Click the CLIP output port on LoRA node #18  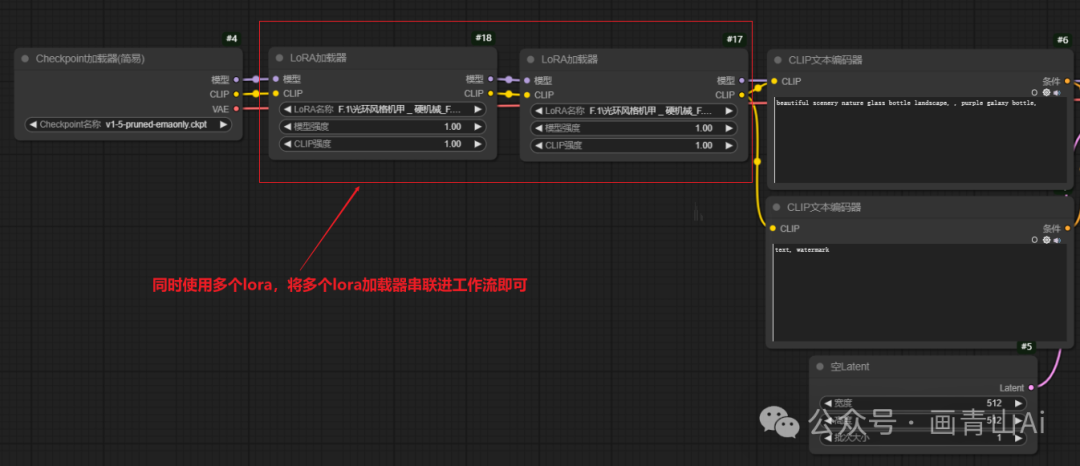[490, 94]
